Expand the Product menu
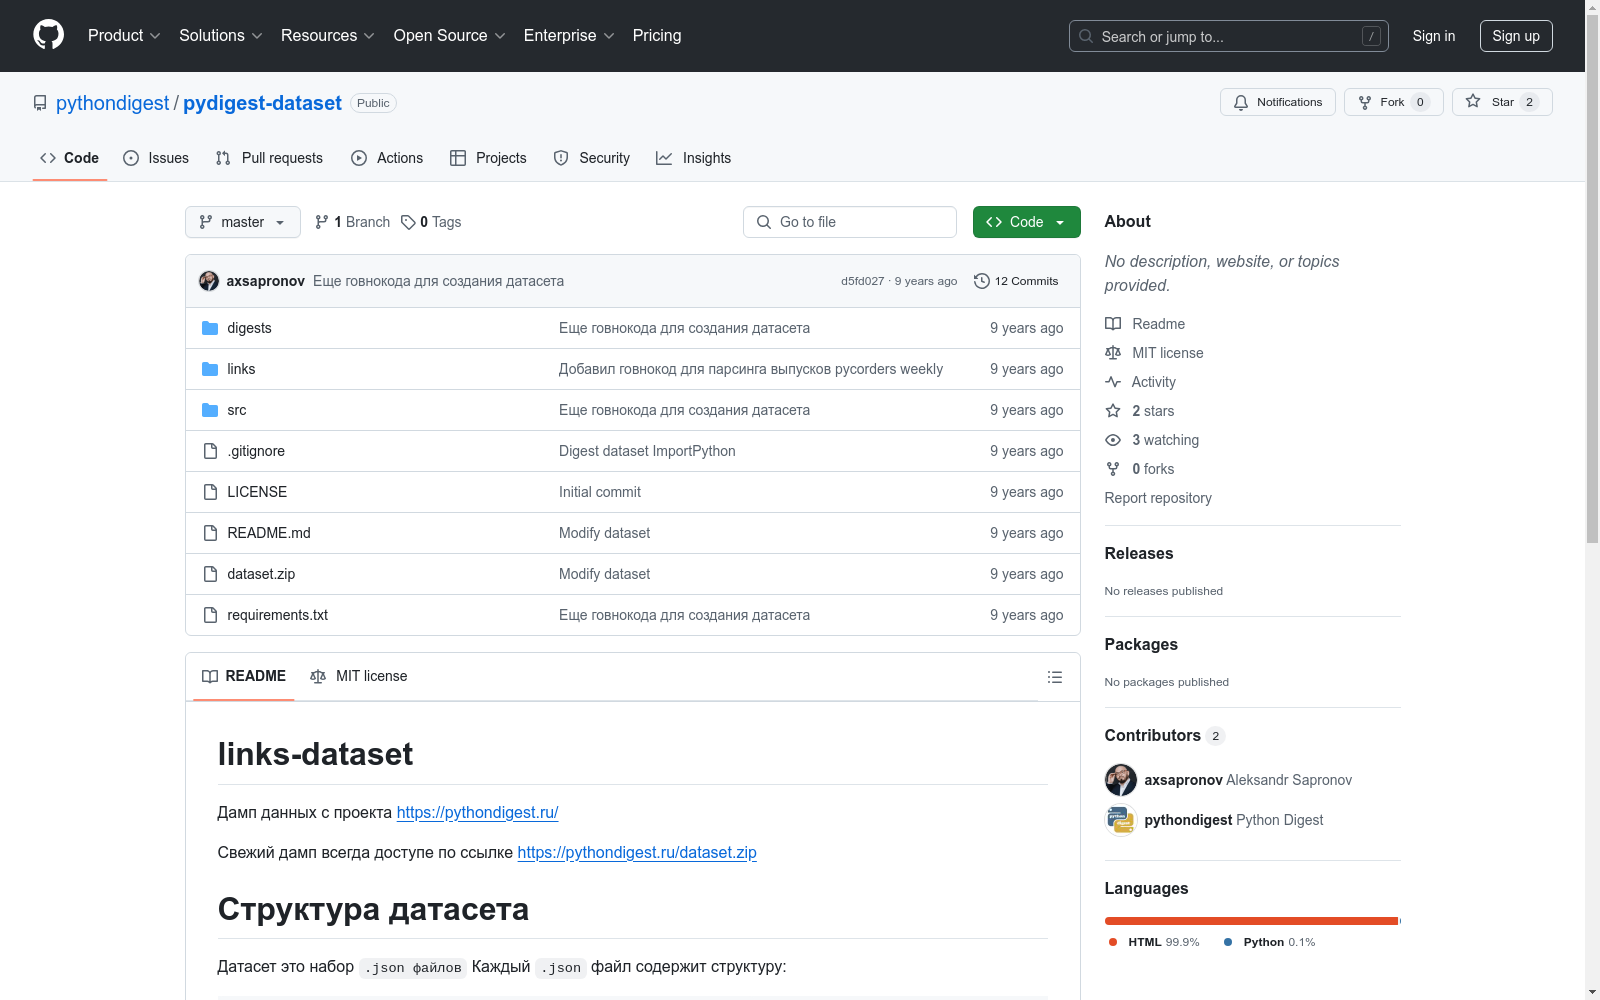The width and height of the screenshot is (1600, 1000). click(x=124, y=36)
